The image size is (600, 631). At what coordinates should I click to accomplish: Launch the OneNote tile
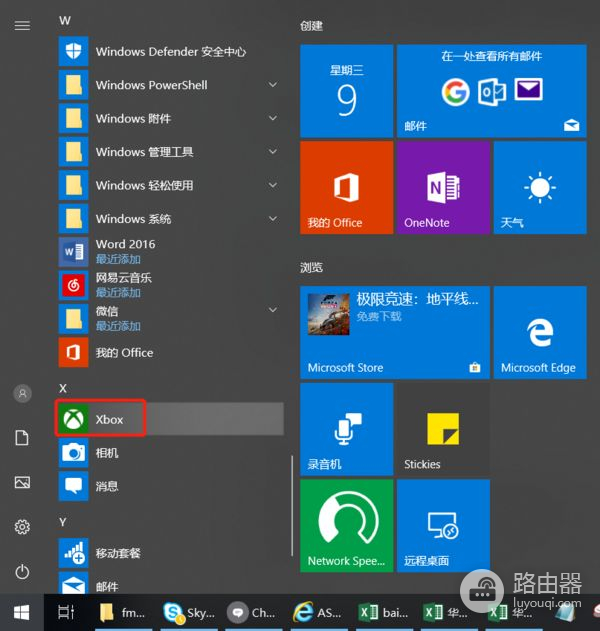tap(442, 187)
